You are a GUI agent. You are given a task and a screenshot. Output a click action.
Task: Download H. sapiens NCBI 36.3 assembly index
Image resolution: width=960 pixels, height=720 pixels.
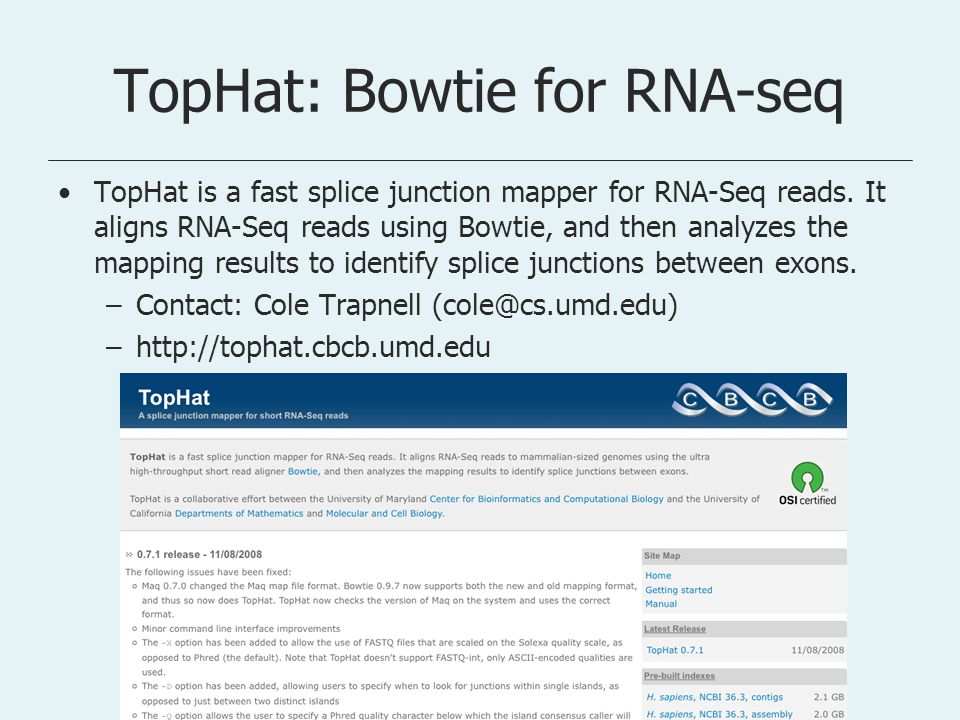click(x=719, y=714)
